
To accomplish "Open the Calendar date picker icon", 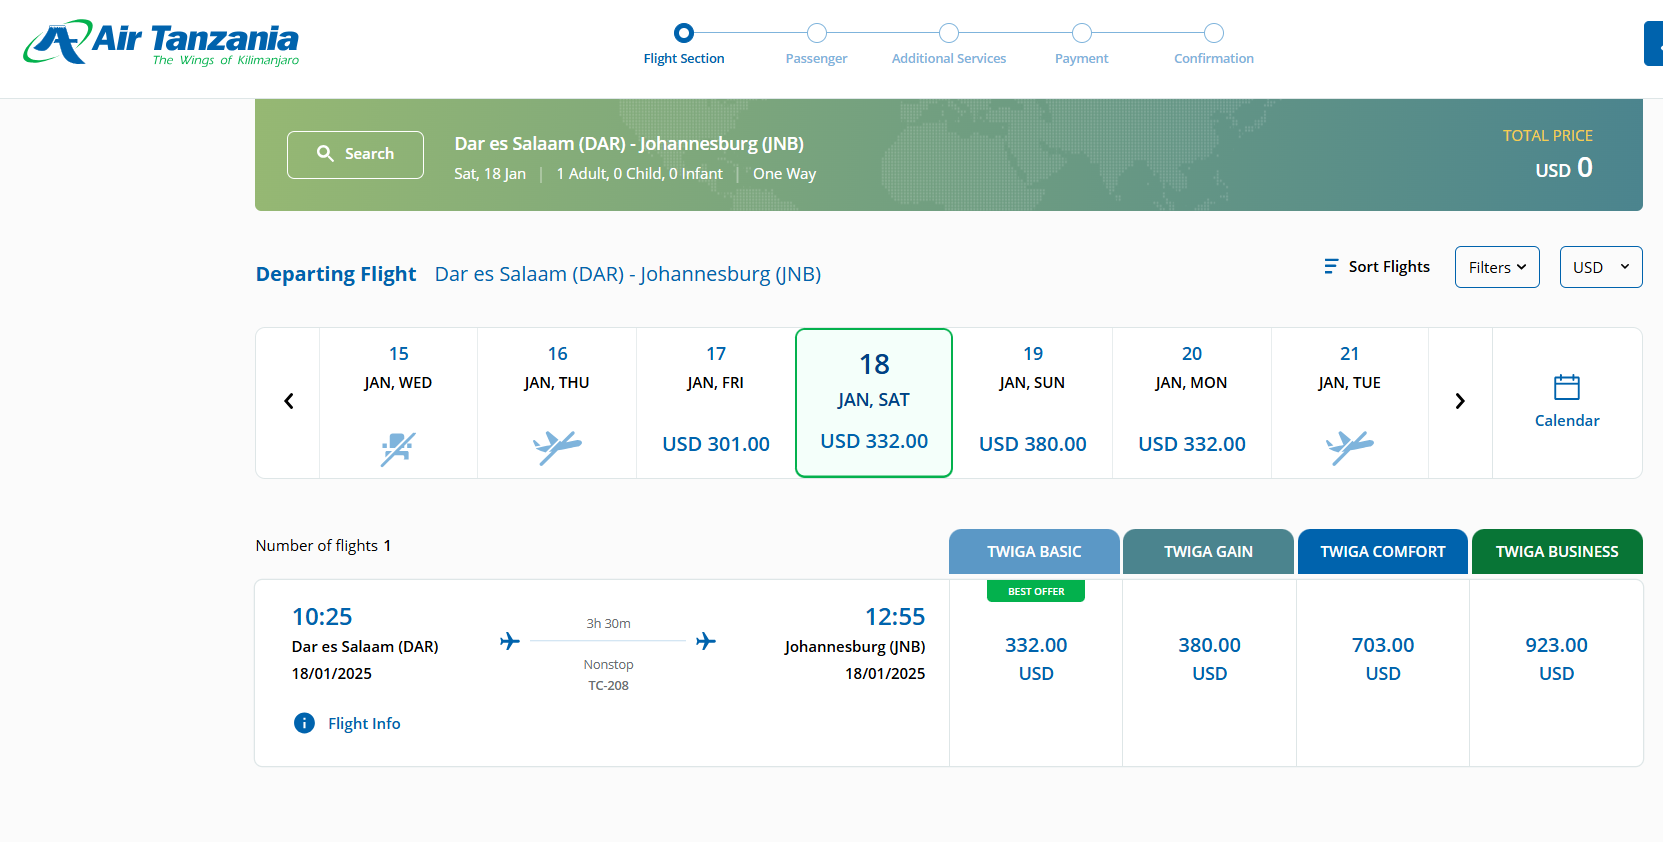I will pos(1566,387).
